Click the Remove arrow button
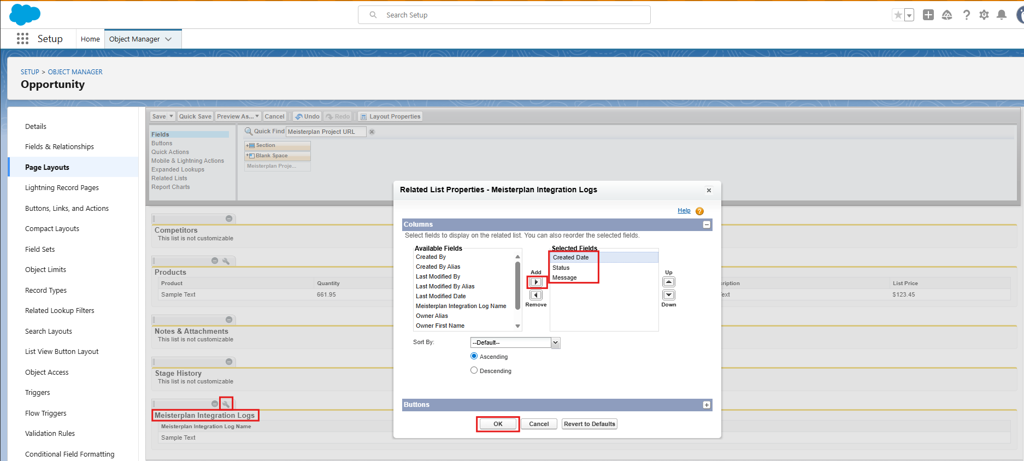1024x461 pixels. click(536, 295)
